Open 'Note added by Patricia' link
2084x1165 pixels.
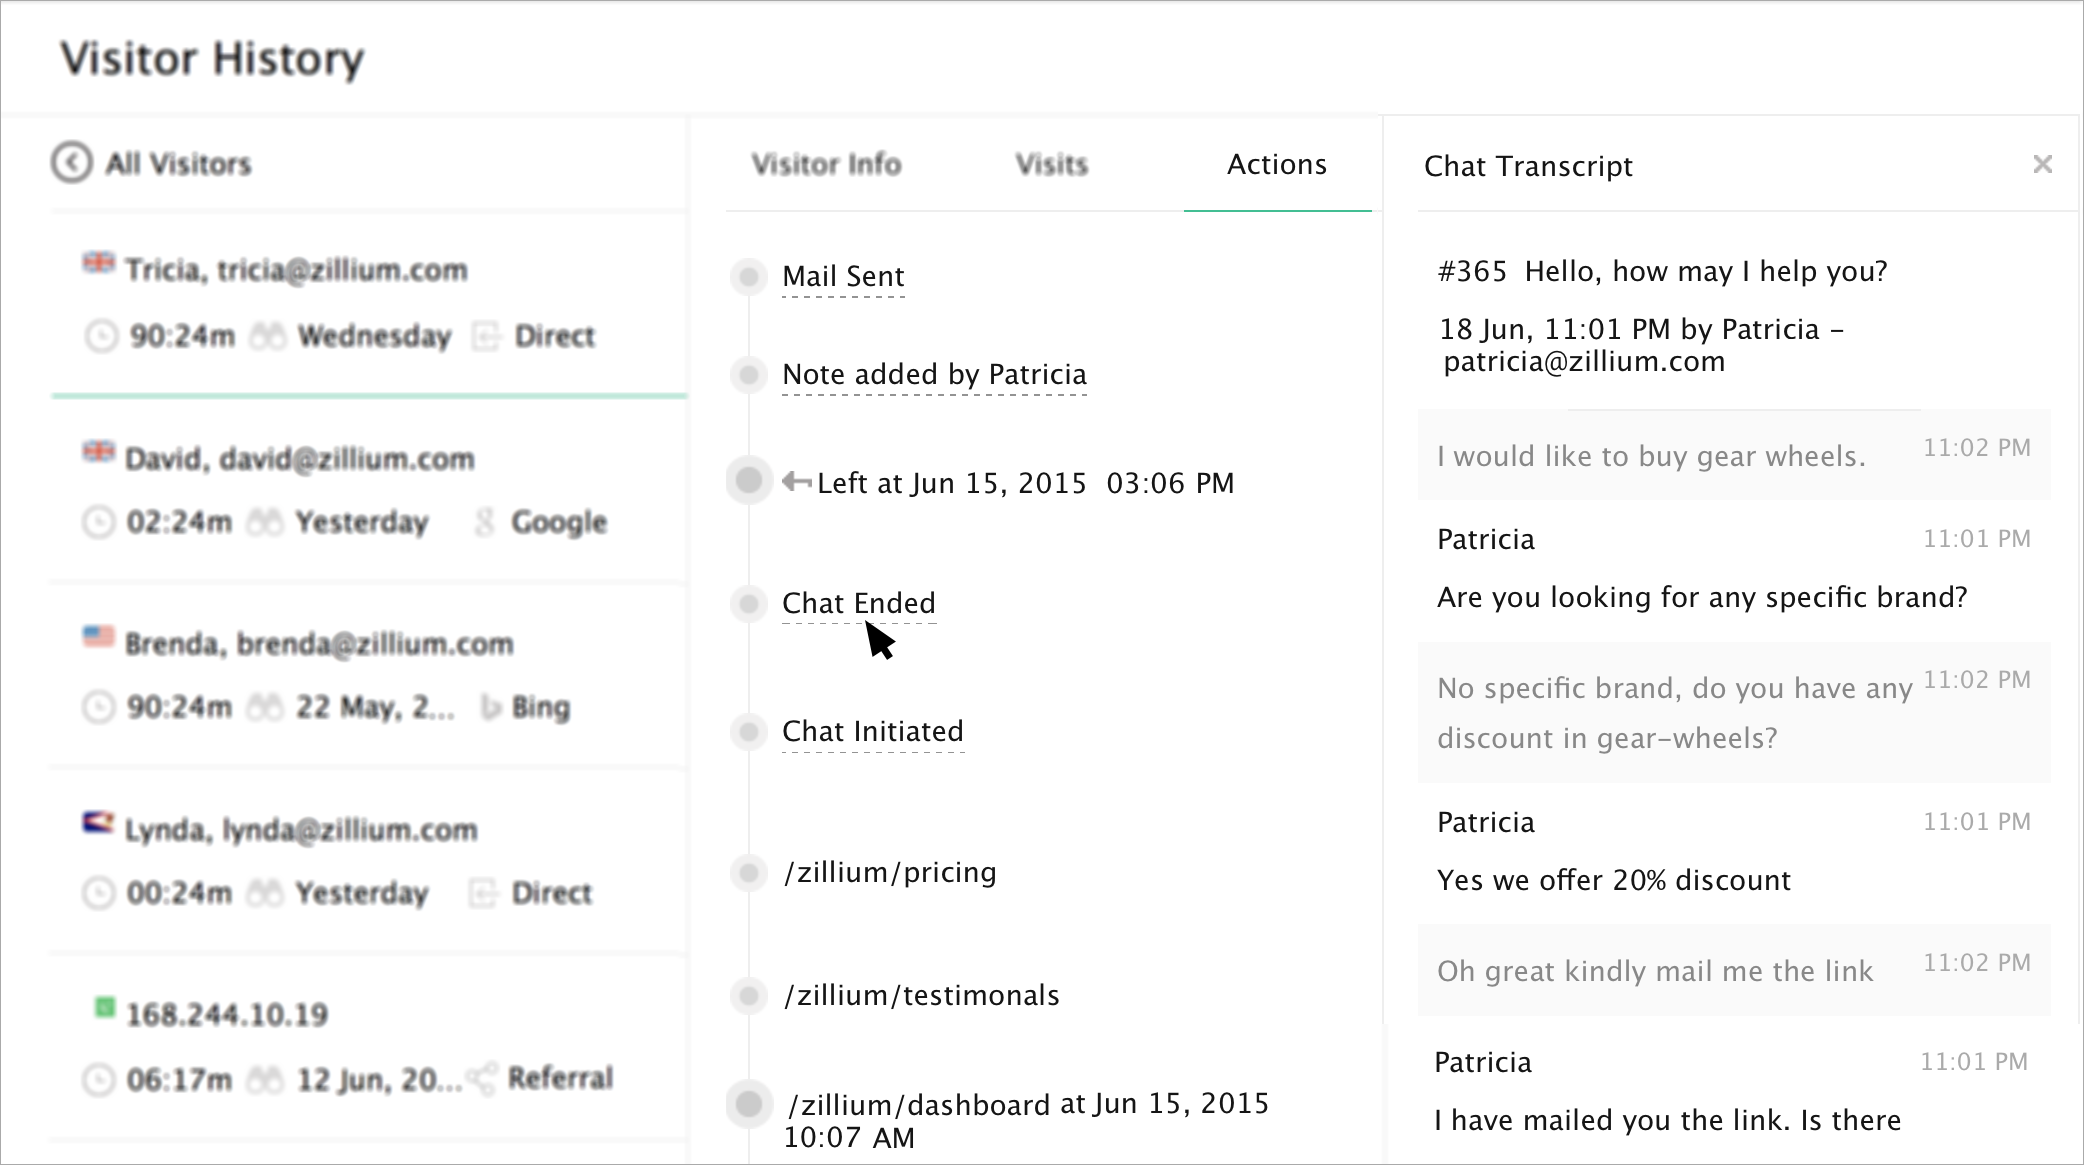[x=934, y=374]
